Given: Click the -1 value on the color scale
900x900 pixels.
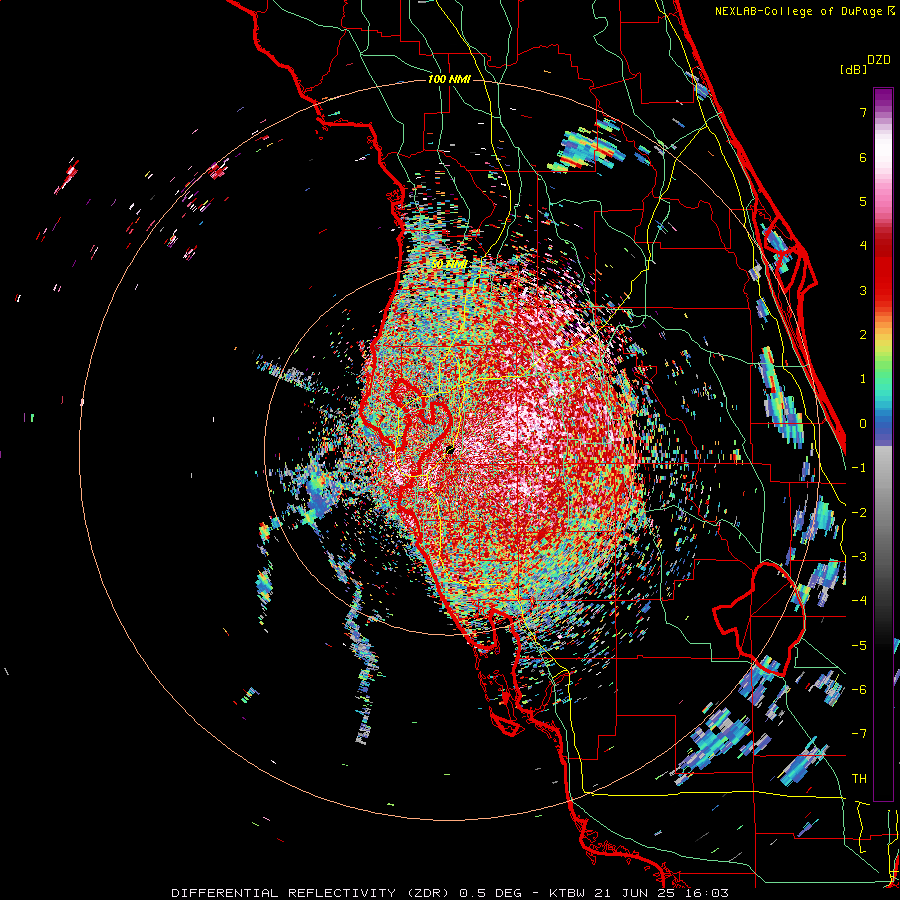Looking at the screenshot, I should [859, 468].
